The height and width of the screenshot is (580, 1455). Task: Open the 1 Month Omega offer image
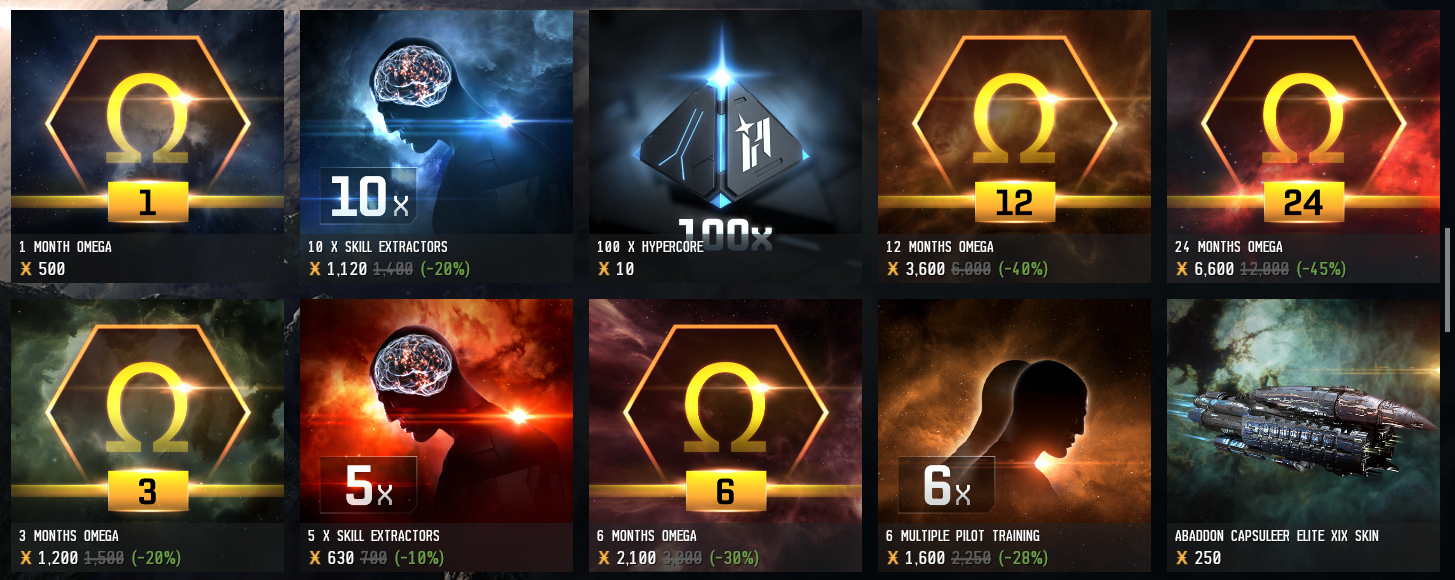147,122
